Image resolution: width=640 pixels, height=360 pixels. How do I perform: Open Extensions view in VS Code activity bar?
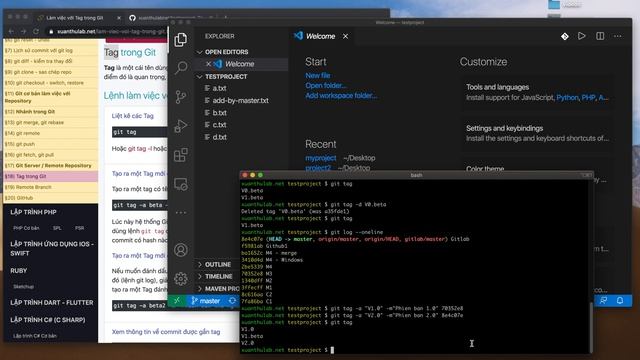[181, 155]
